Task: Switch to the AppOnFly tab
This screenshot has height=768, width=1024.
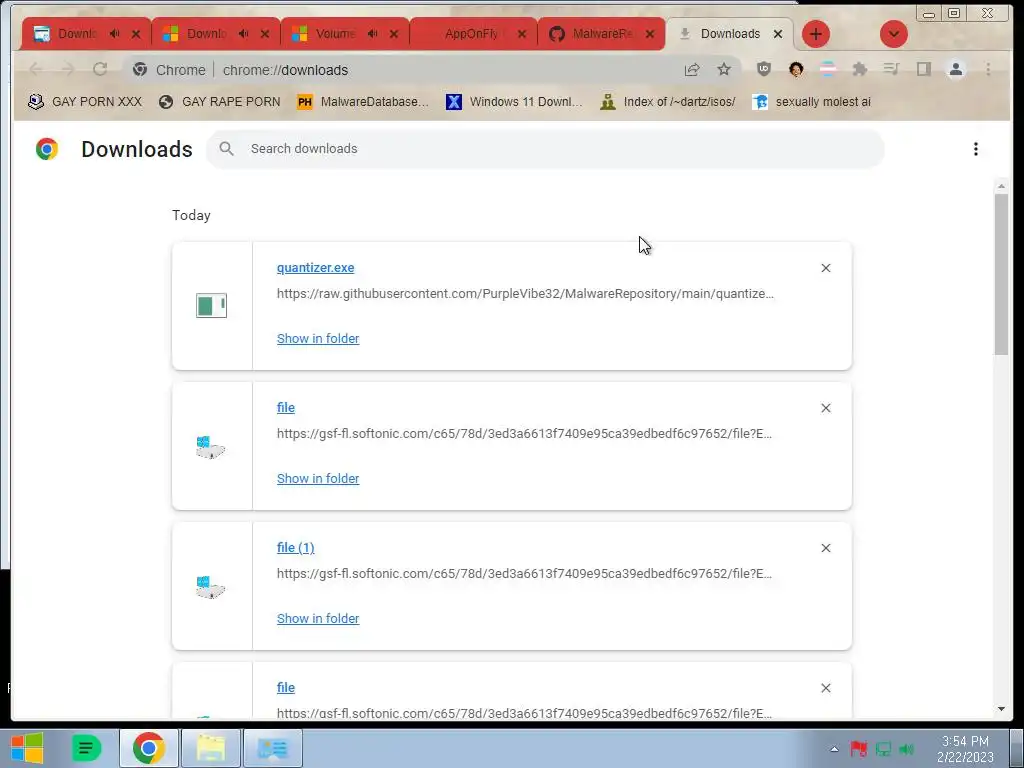Action: (470, 34)
